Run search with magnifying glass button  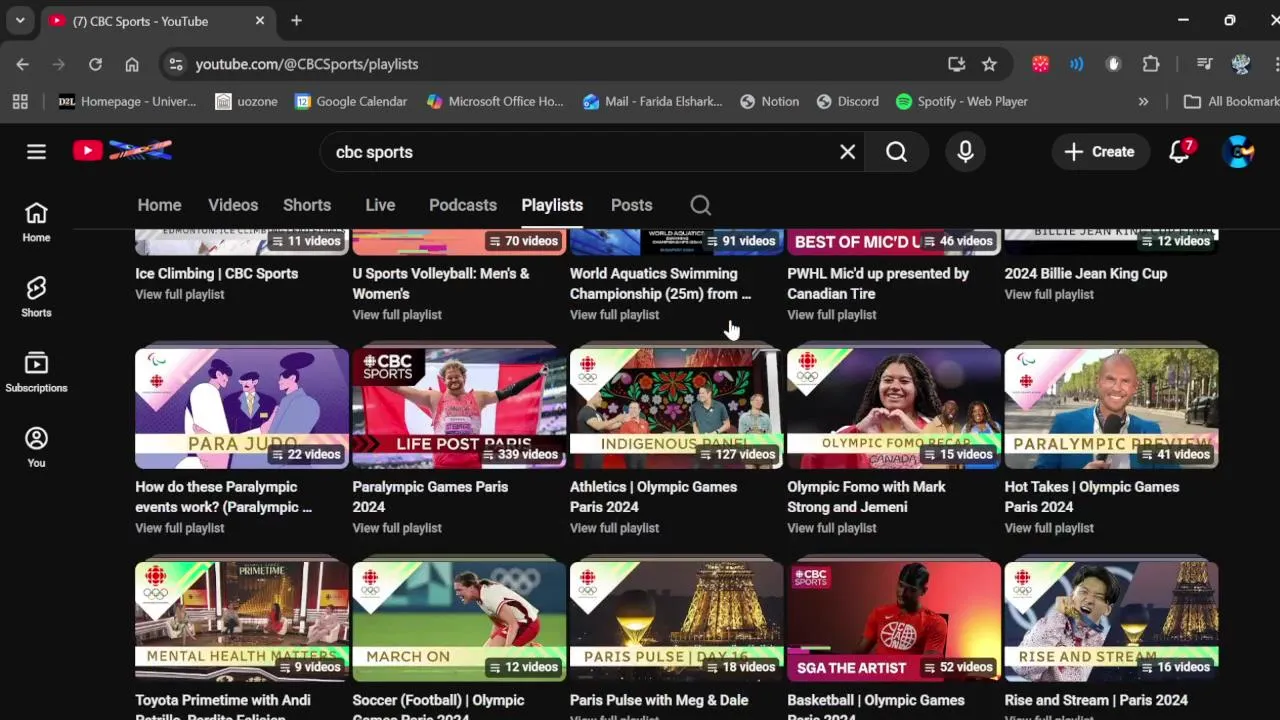tap(896, 152)
